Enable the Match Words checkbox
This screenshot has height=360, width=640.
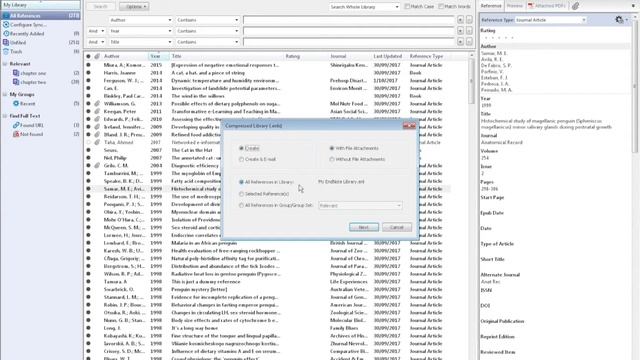pos(441,7)
